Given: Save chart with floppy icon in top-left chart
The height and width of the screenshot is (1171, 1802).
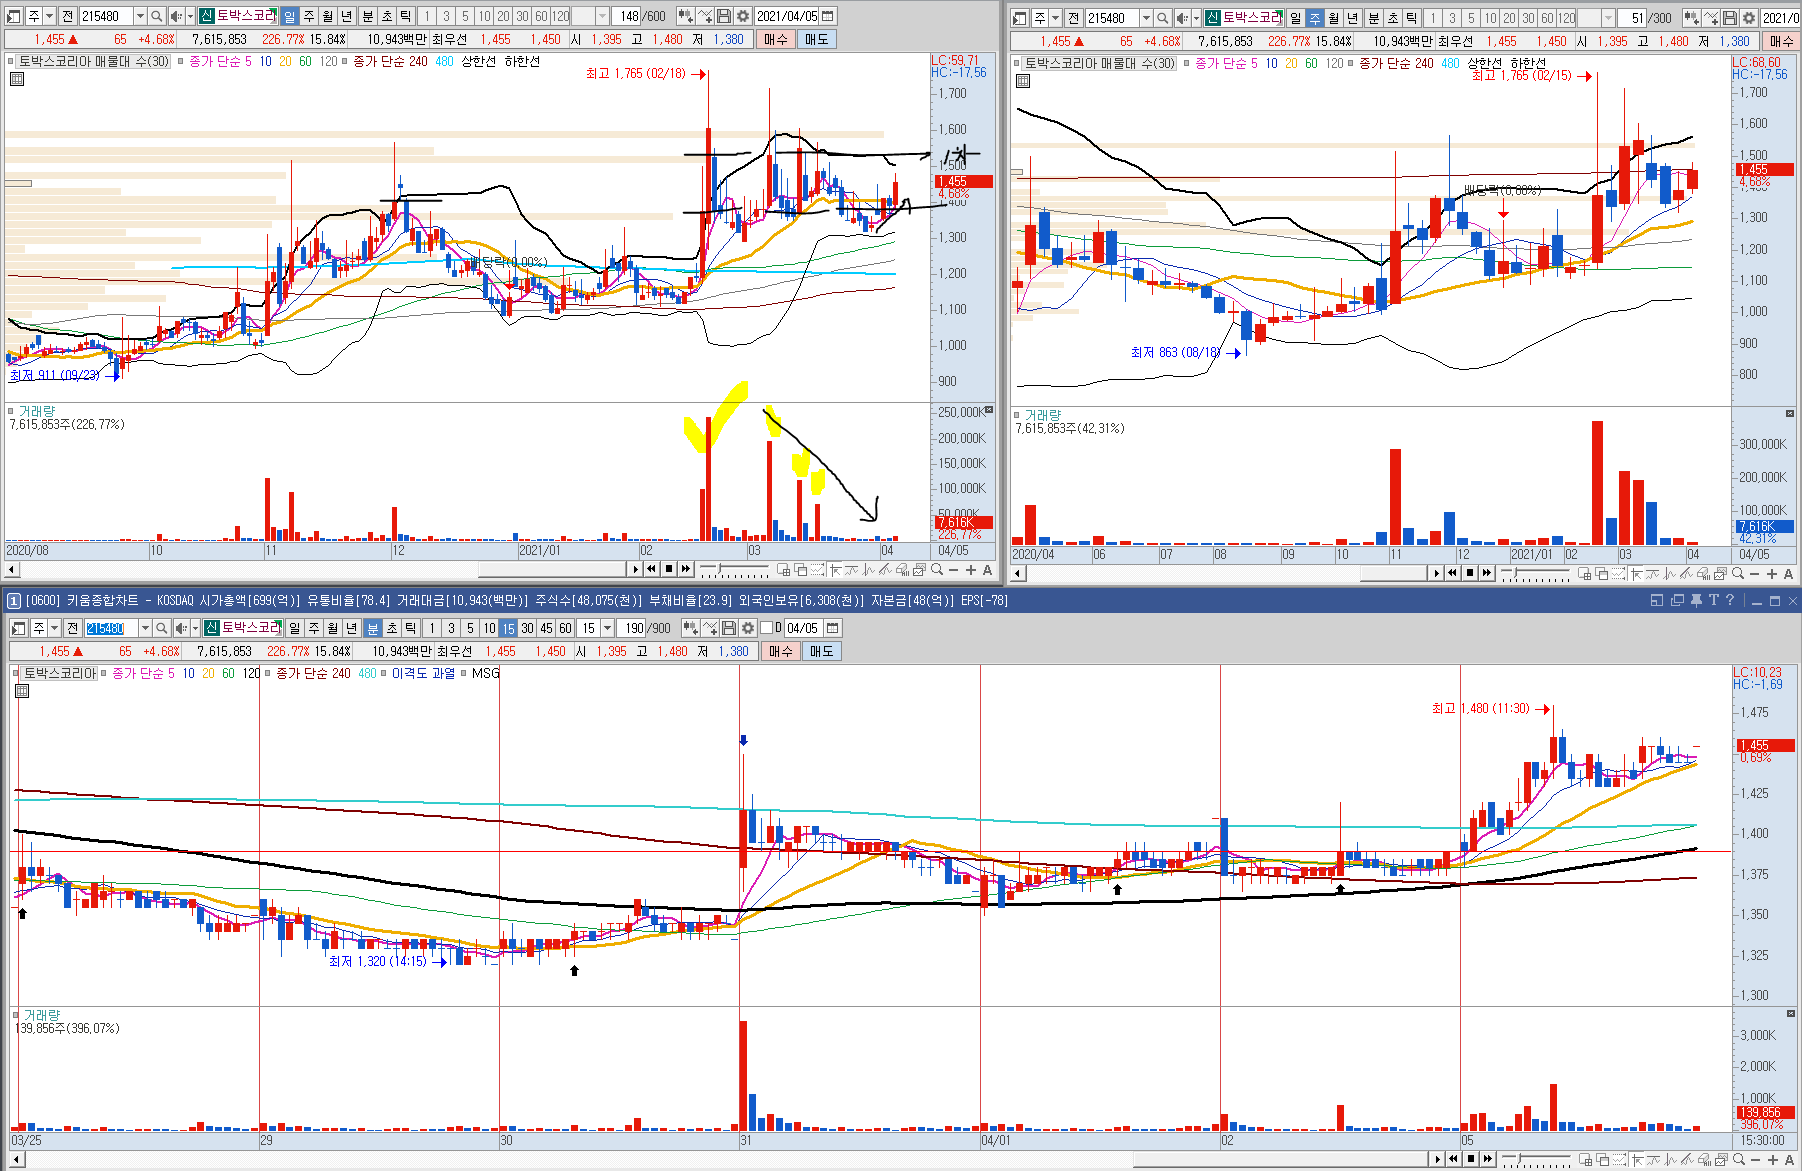Looking at the screenshot, I should click(x=725, y=16).
